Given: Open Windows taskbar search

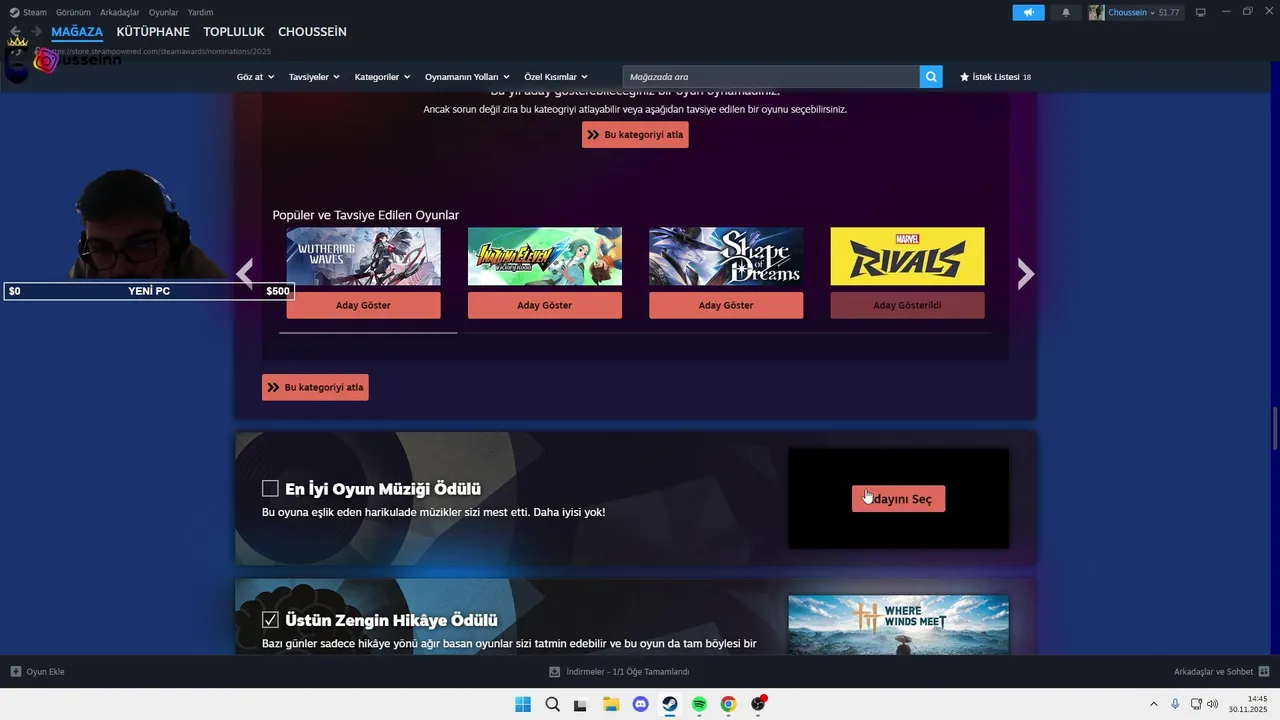Looking at the screenshot, I should [552, 704].
